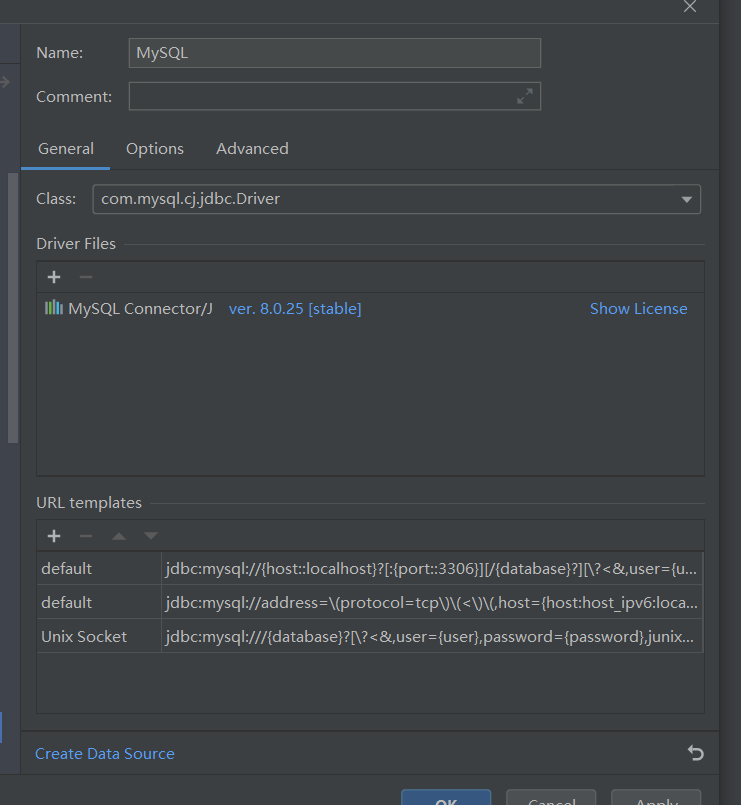Click the MySQL Connector/J library icon

pos(53,308)
